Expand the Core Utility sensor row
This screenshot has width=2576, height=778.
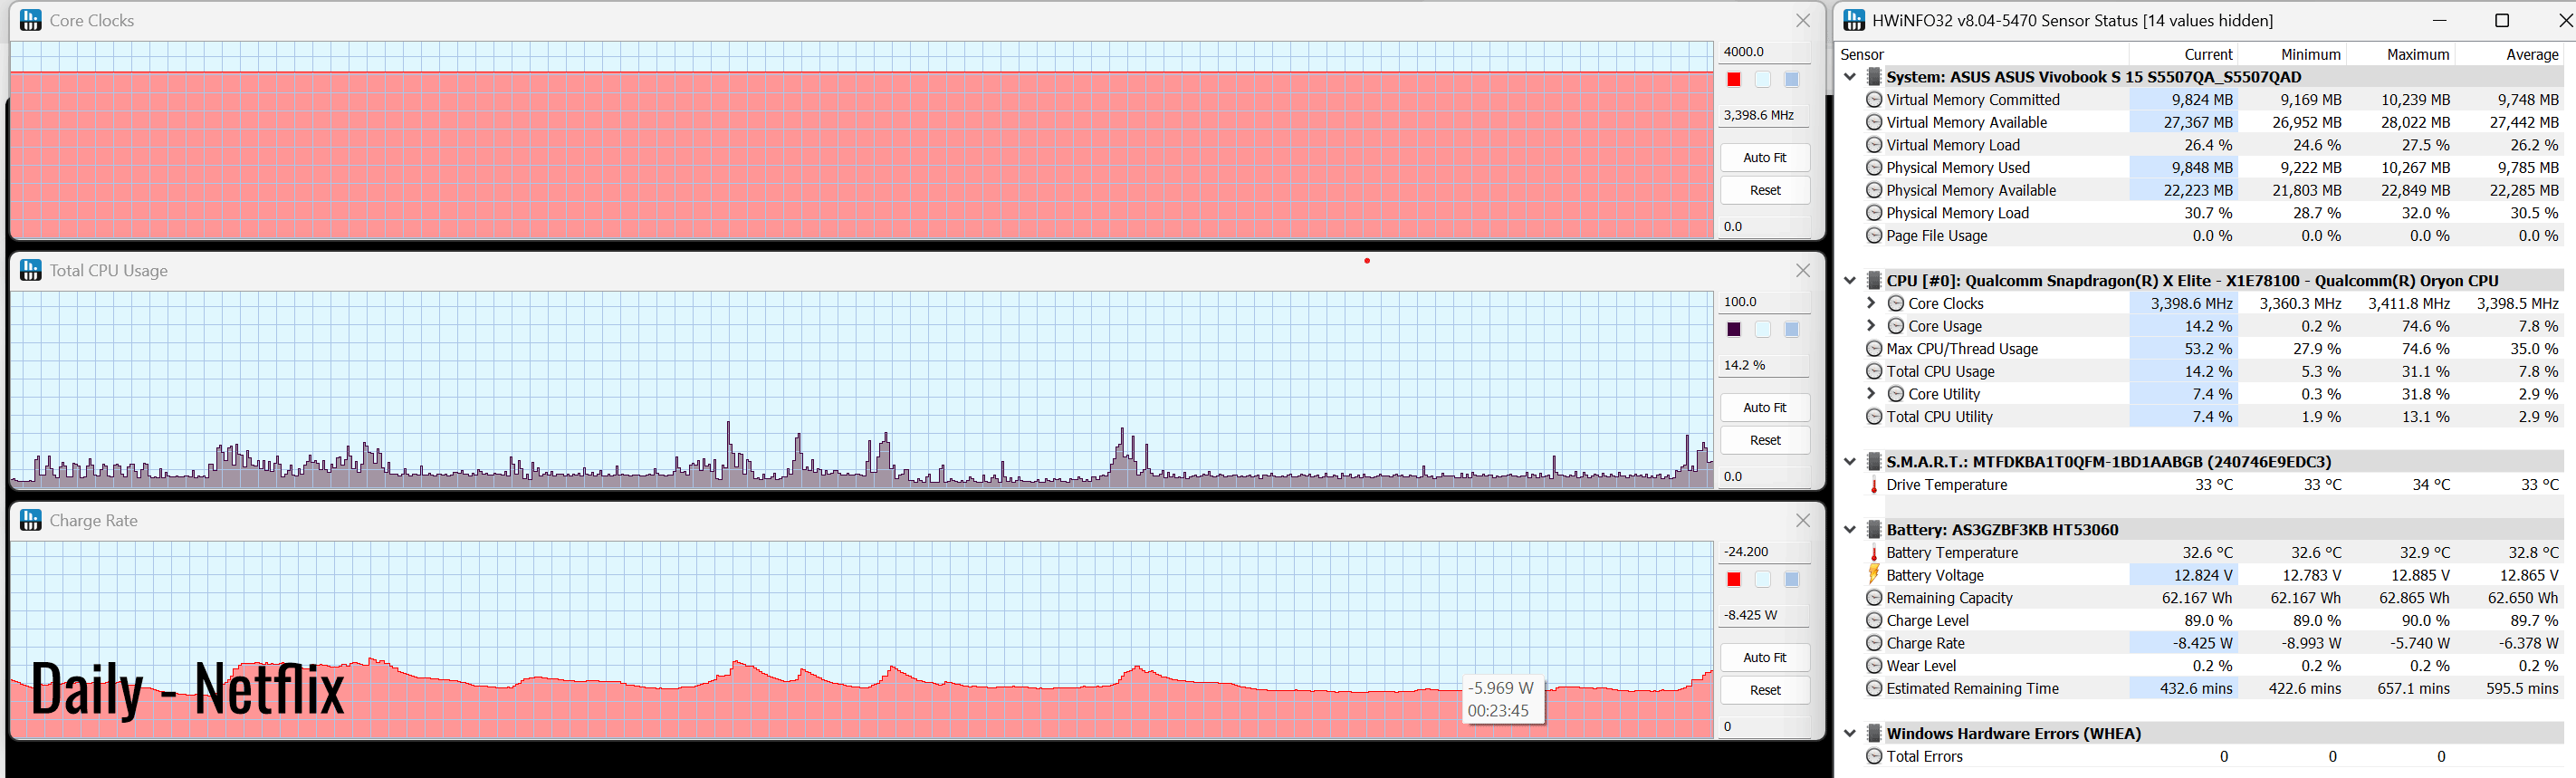click(x=1871, y=394)
